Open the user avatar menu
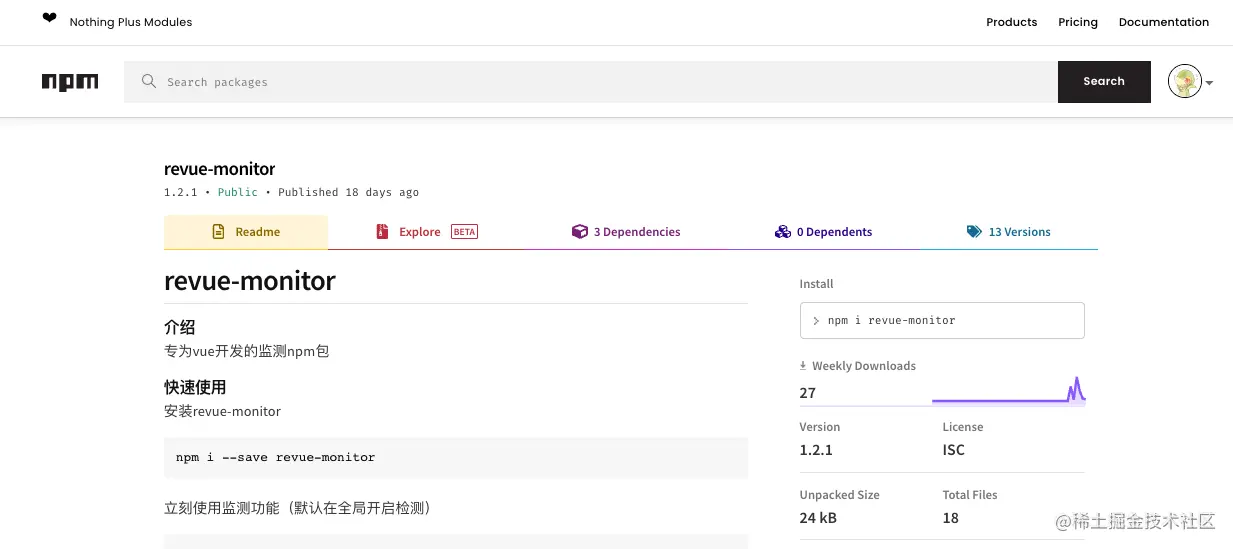Screen dimensions: 1233x549 click(x=1184, y=82)
